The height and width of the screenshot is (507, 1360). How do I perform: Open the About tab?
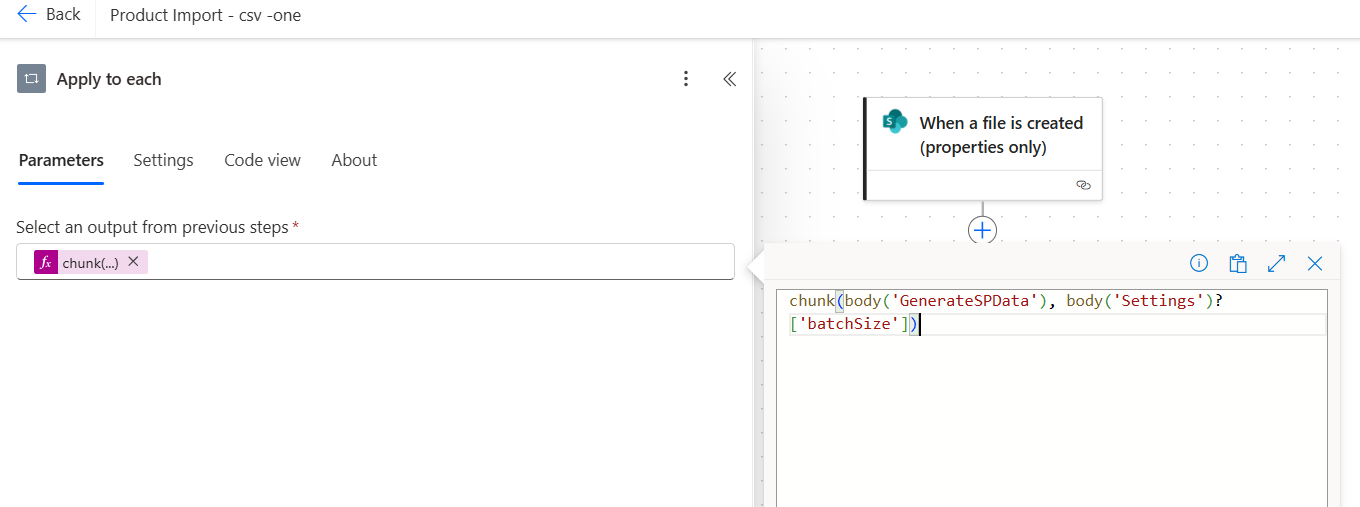[354, 160]
